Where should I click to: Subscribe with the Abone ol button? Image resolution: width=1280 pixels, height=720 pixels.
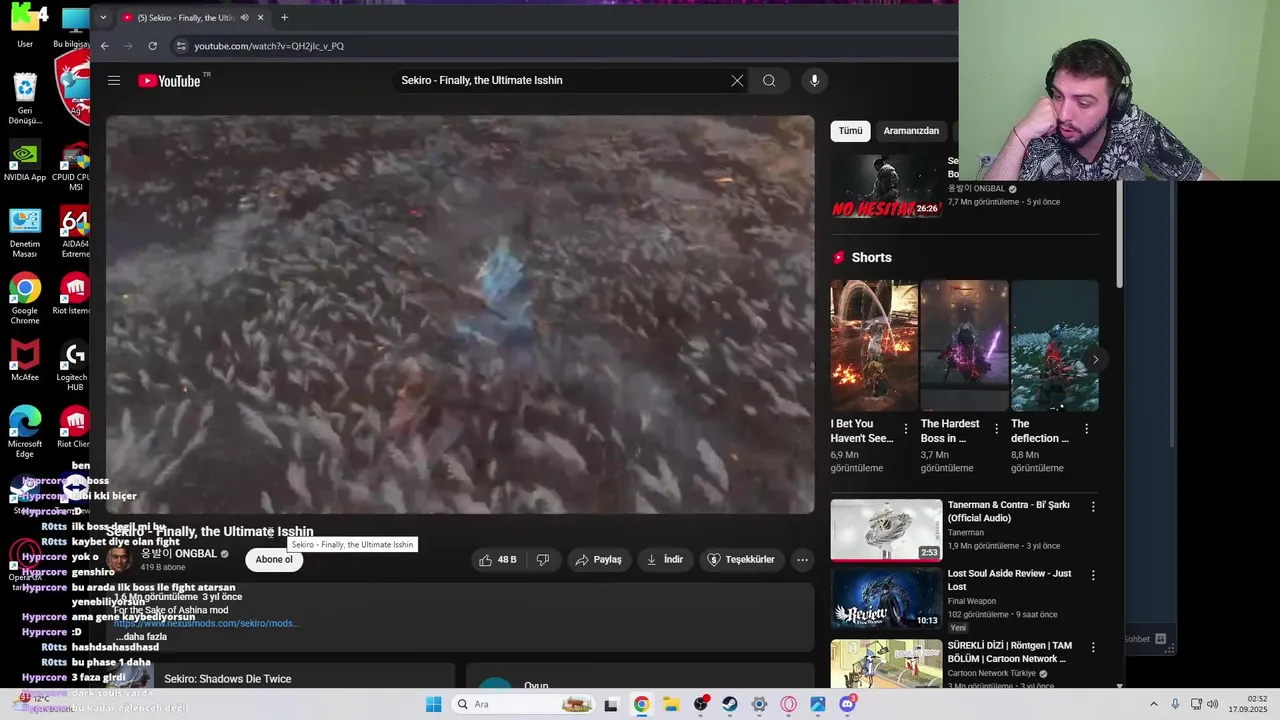[x=274, y=560]
